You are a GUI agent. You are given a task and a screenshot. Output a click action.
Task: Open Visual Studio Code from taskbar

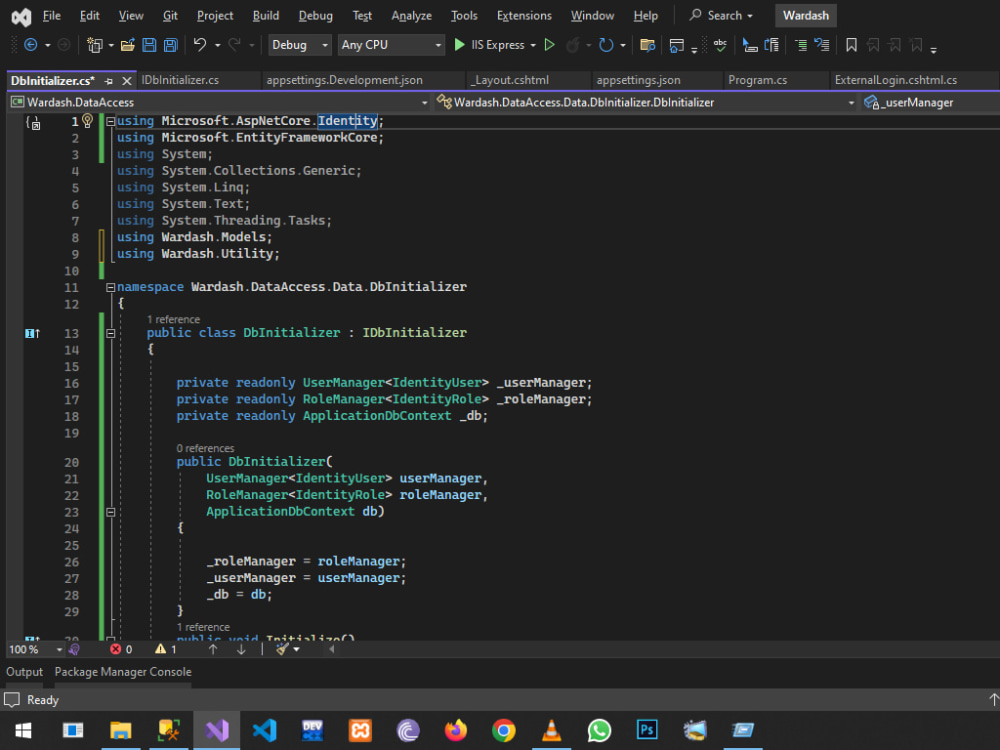click(x=264, y=731)
